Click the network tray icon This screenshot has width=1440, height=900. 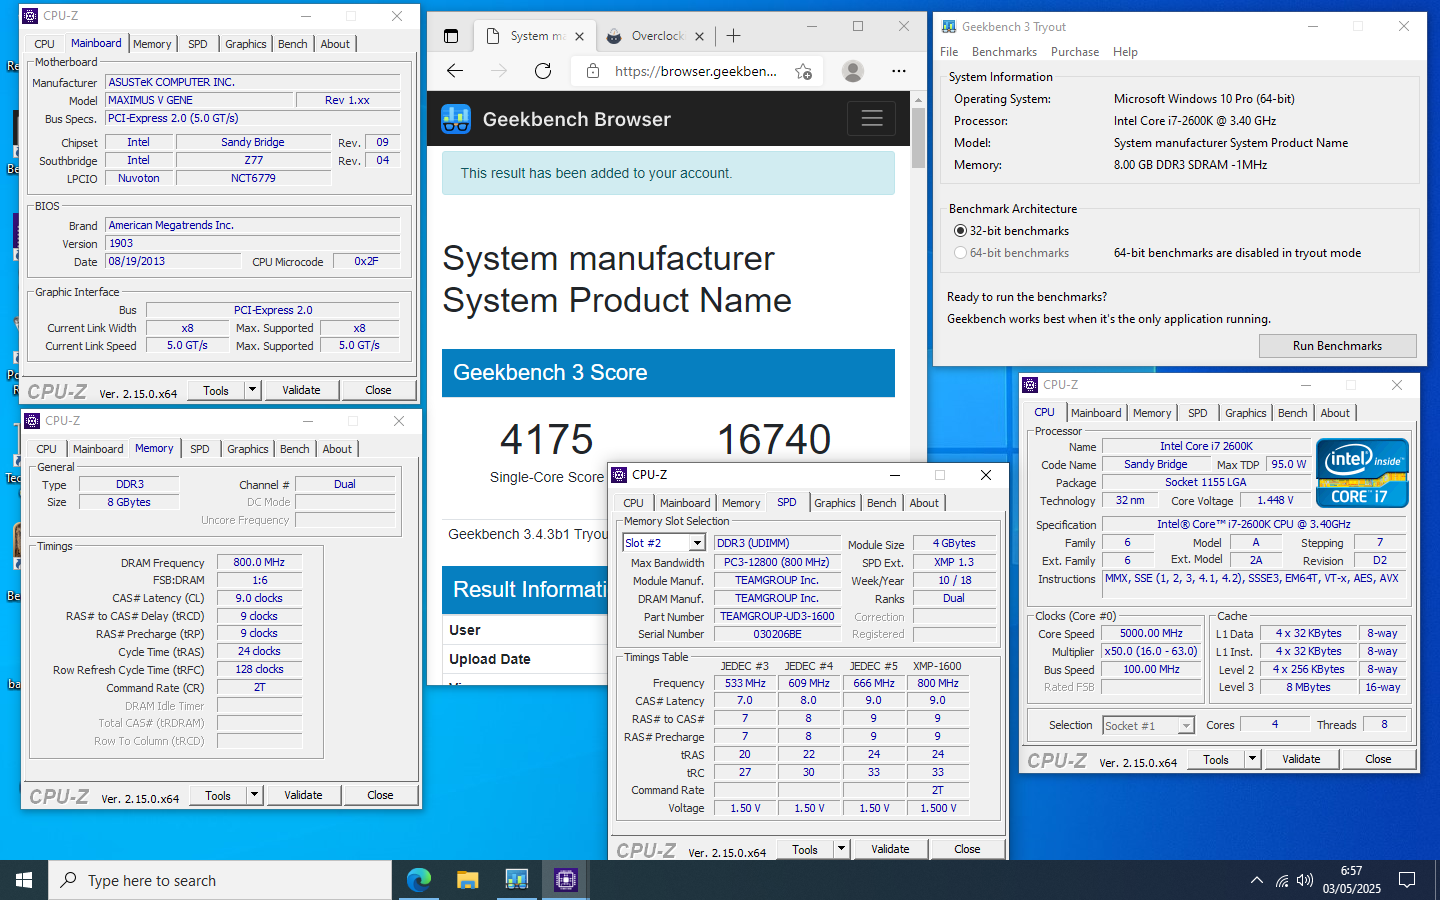(x=1281, y=880)
